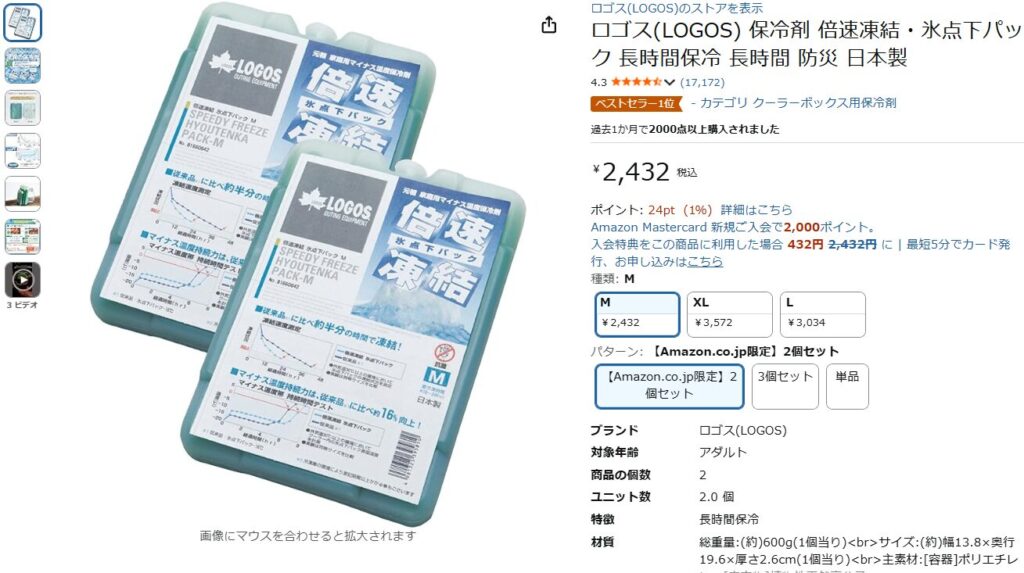Choose size XL at ¥3,572
1024x573 pixels.
pos(729,314)
